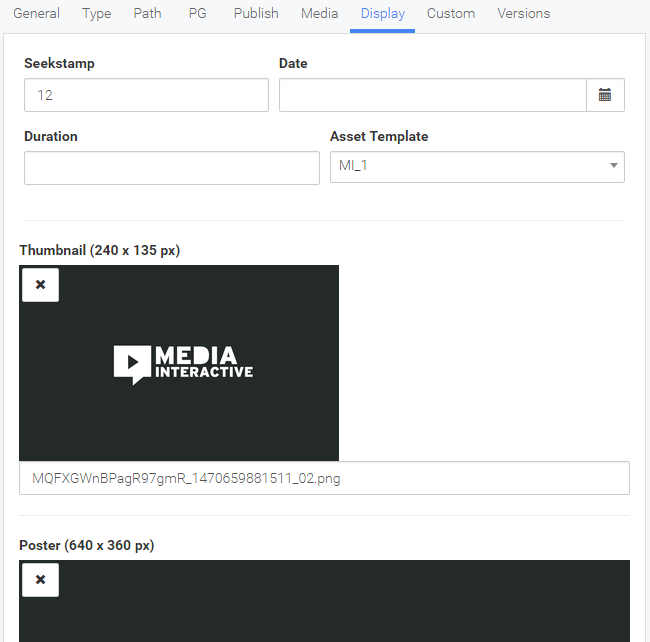Click the Duration label

pyautogui.click(x=51, y=136)
